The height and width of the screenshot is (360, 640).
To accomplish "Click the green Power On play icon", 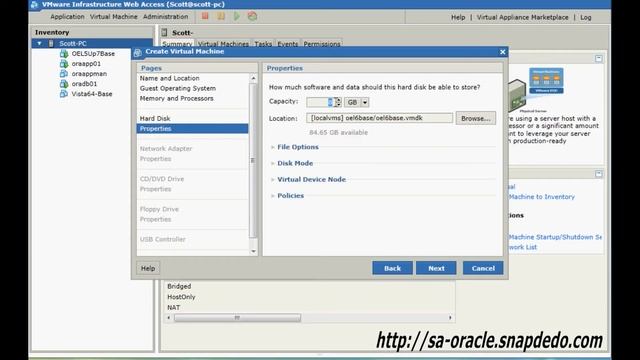I will [237, 16].
